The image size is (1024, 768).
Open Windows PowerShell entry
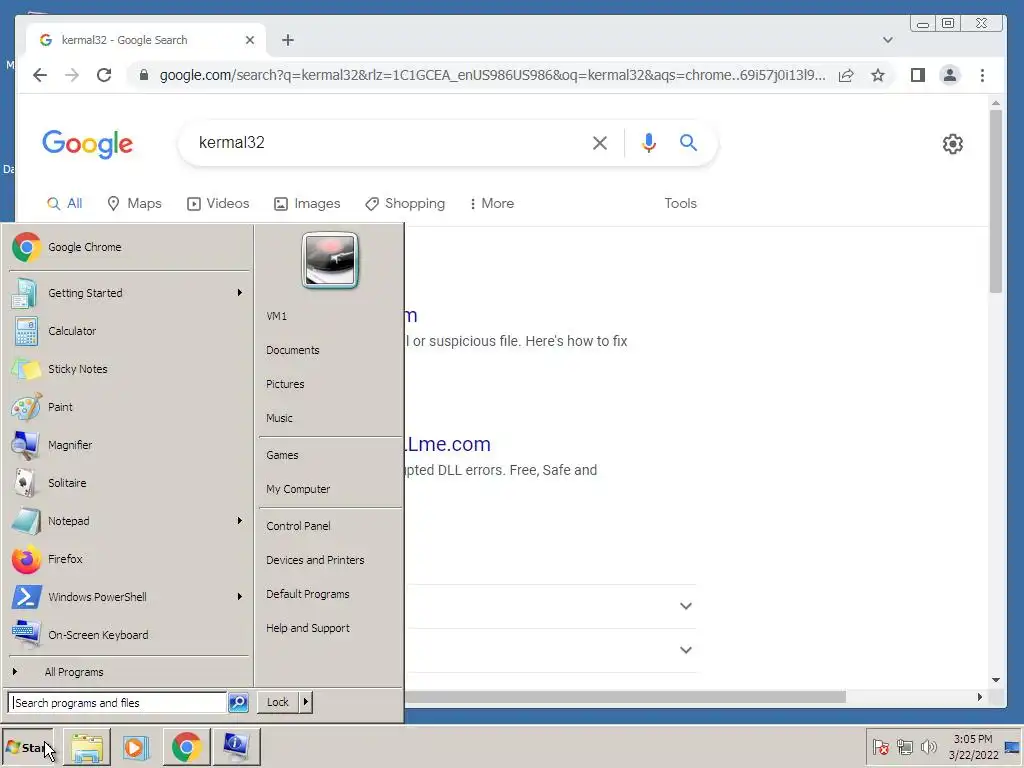pyautogui.click(x=128, y=597)
